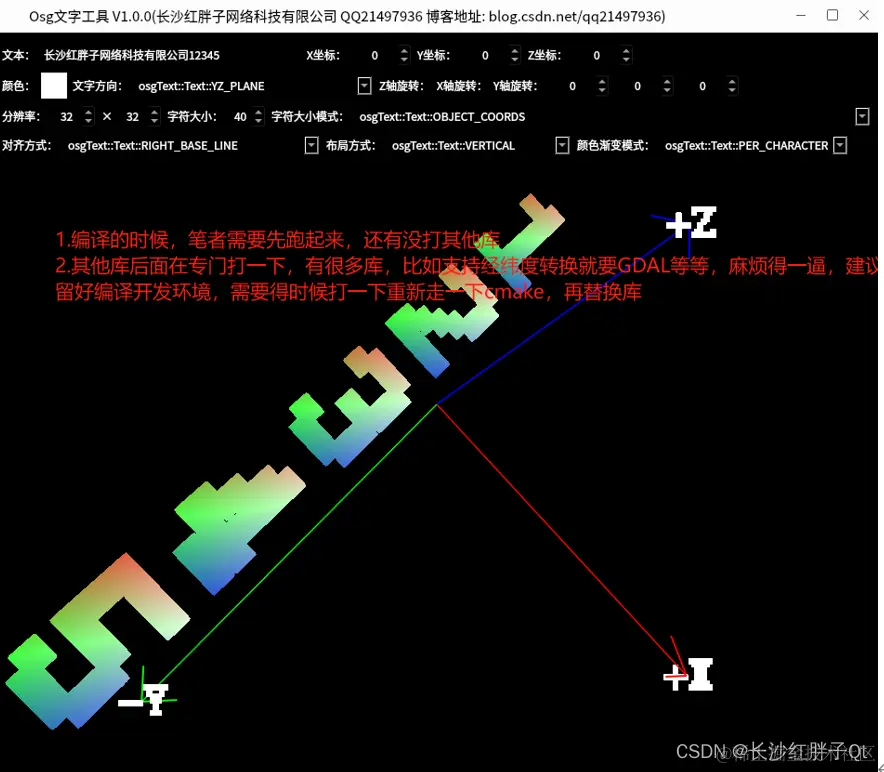This screenshot has height=772, width=884.
Task: Increment the Z坐标 spinner
Action: [626, 51]
